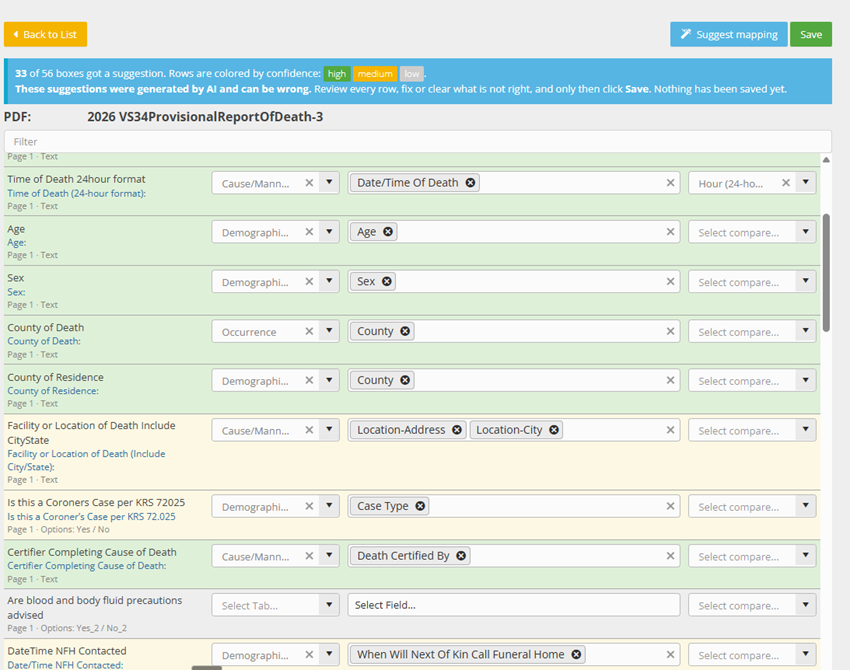Clear Occurrence tab selection in County of Death row
The image size is (850, 670).
tap(309, 331)
